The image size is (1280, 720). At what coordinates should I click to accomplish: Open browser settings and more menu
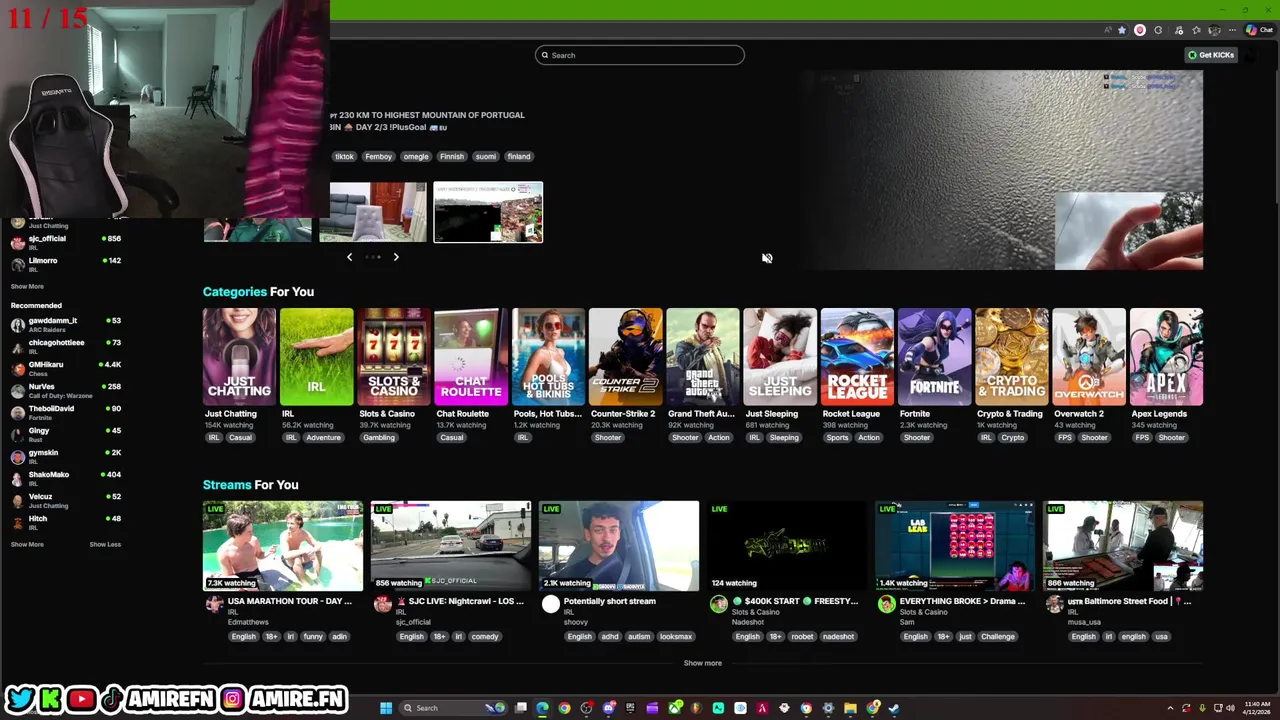(x=1232, y=30)
